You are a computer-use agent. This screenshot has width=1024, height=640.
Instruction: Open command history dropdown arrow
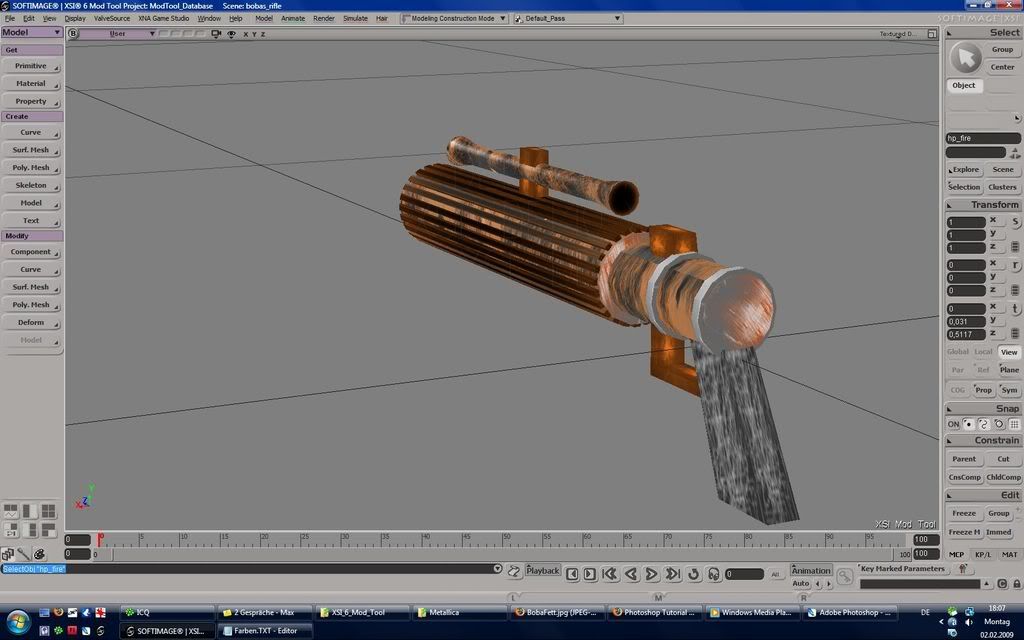[497, 569]
